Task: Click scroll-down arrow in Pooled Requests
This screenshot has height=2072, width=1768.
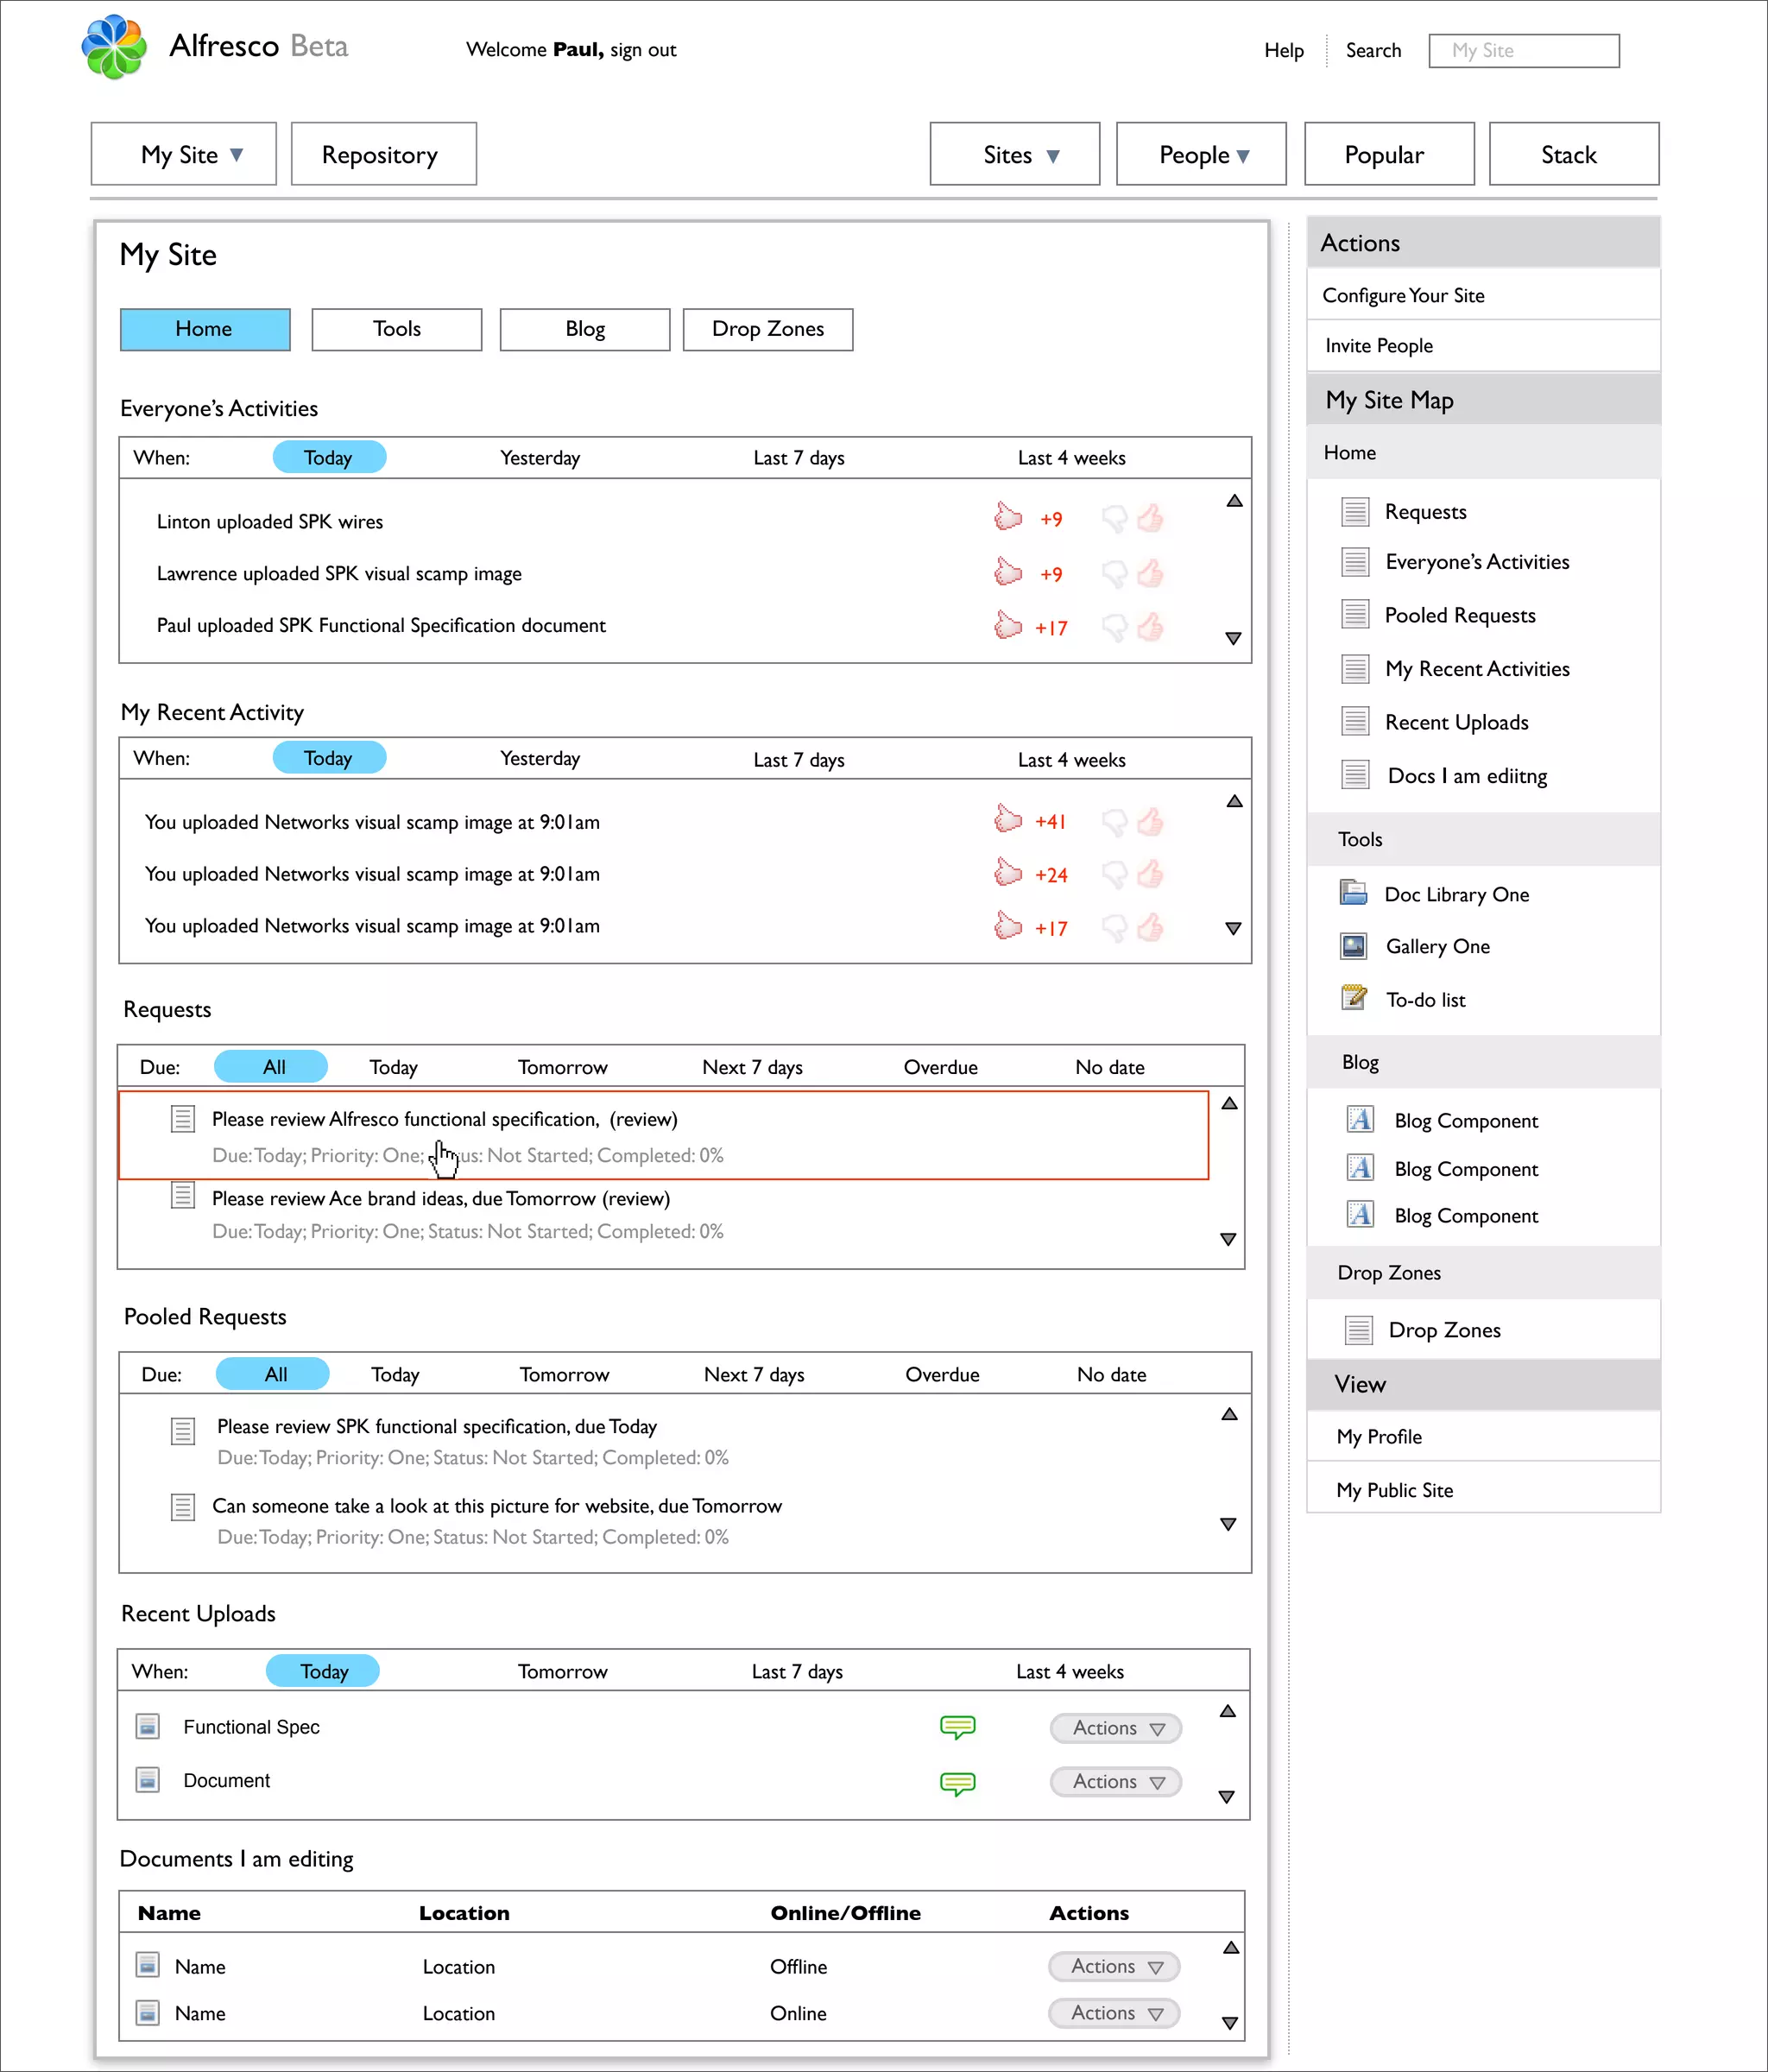Action: pyautogui.click(x=1229, y=1525)
